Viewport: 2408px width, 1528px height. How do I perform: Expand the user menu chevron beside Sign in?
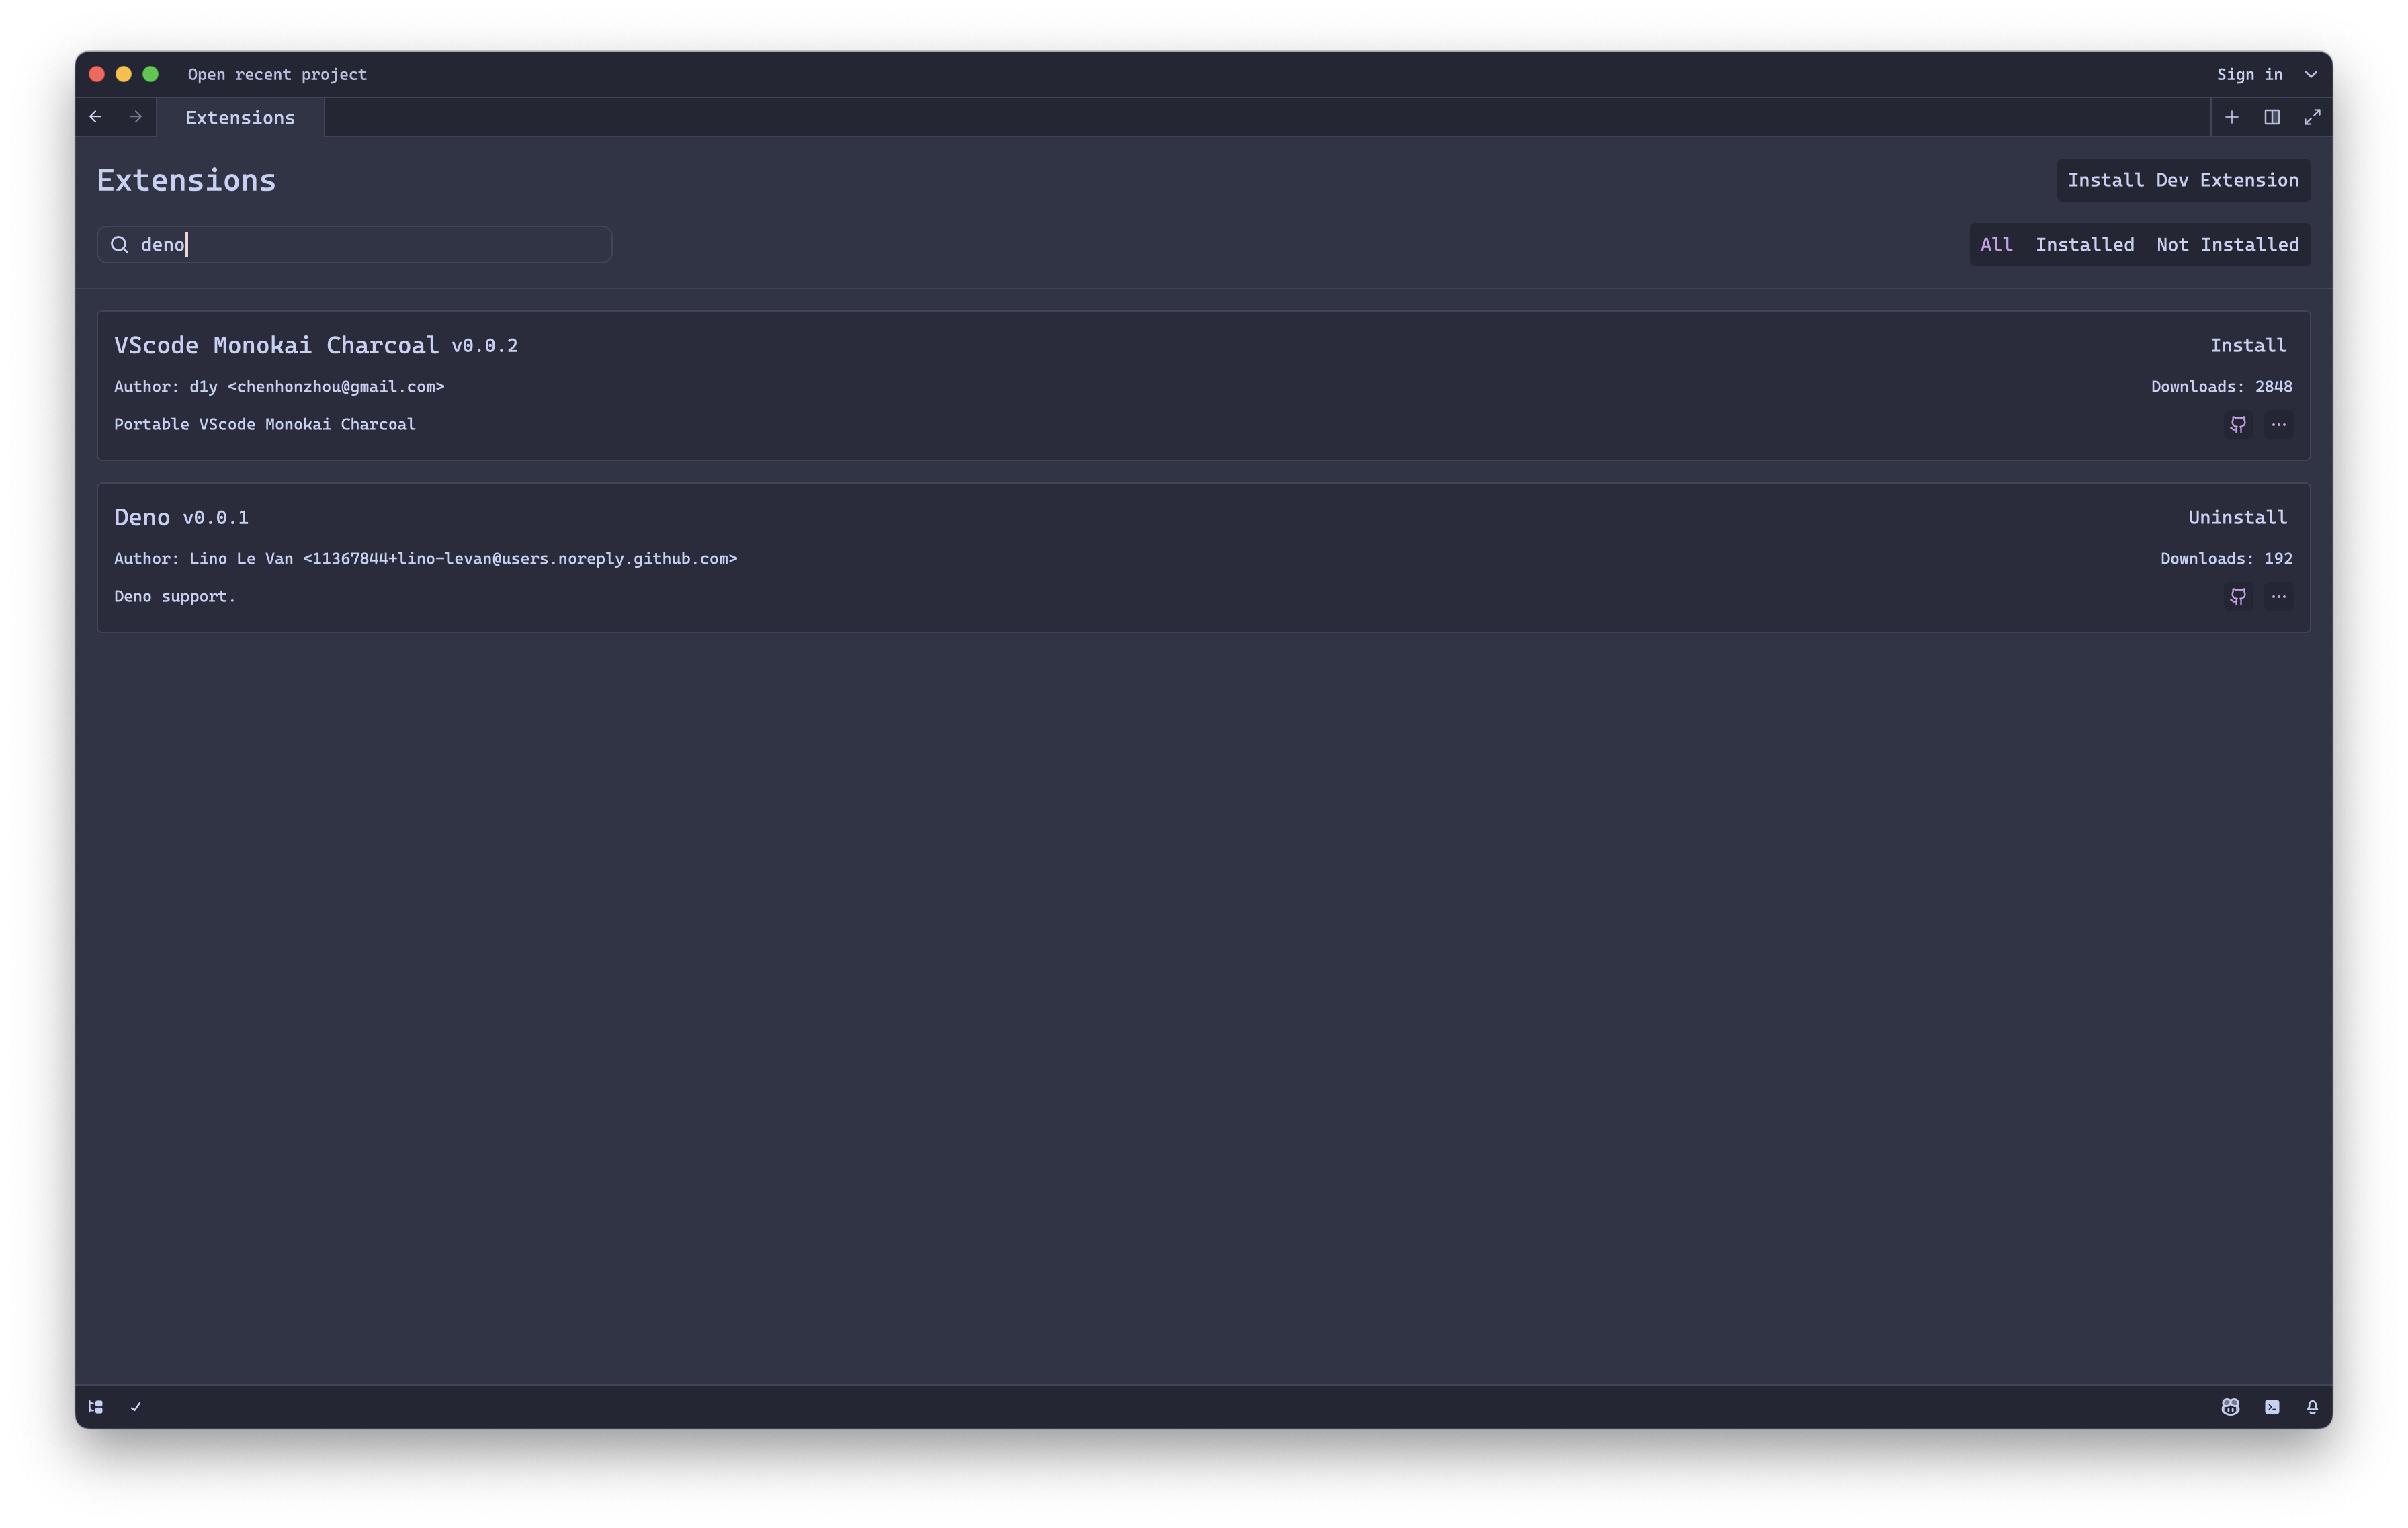[2311, 75]
